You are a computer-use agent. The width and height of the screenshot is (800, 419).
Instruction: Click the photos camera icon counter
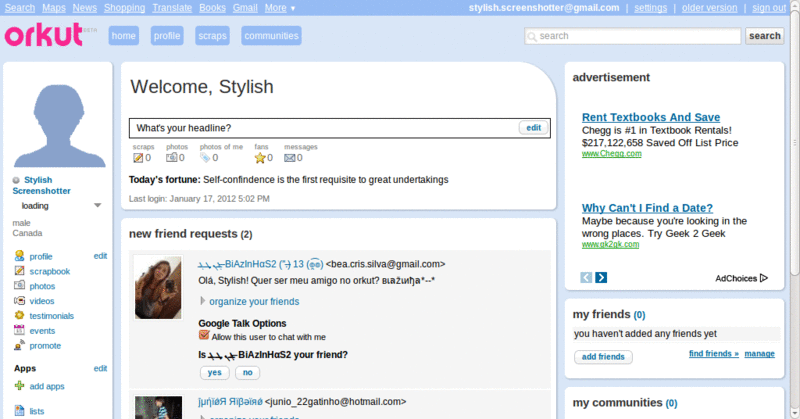[171, 158]
